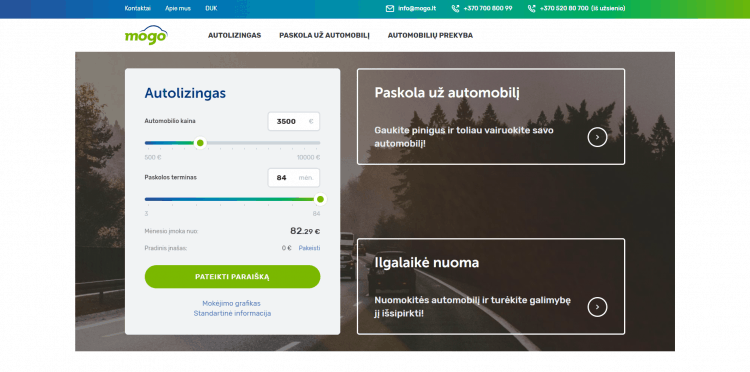750x372 pixels.
Task: Click the Paskolos terminas input field
Action: pyautogui.click(x=294, y=178)
